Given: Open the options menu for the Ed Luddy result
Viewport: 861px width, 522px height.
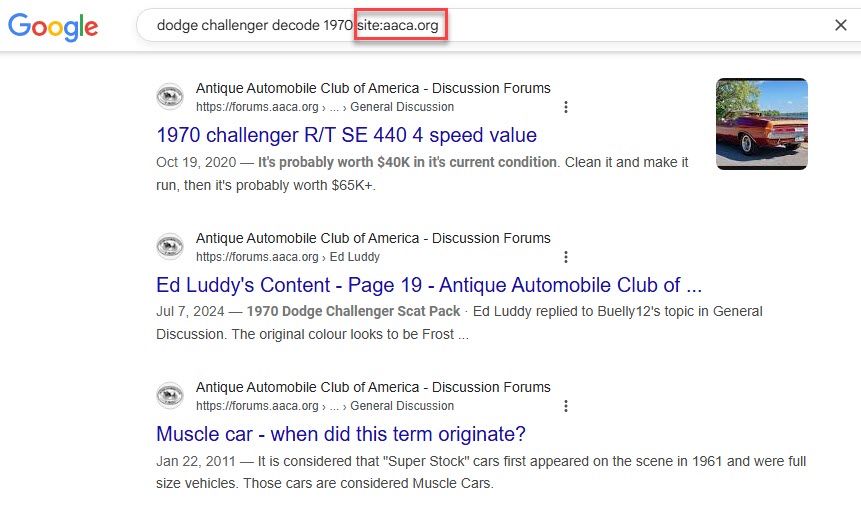Looking at the screenshot, I should [x=566, y=257].
